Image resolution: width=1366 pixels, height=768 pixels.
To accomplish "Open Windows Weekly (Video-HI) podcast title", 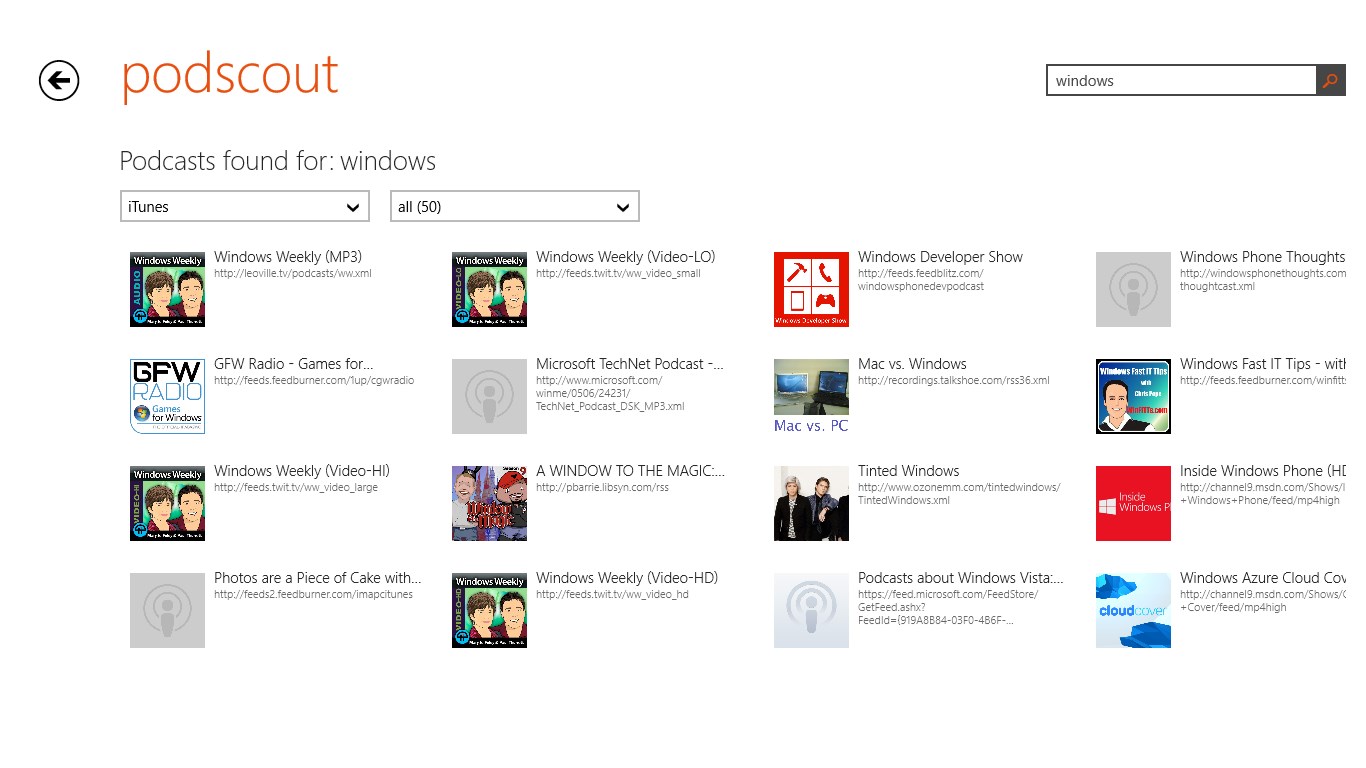I will [x=302, y=471].
